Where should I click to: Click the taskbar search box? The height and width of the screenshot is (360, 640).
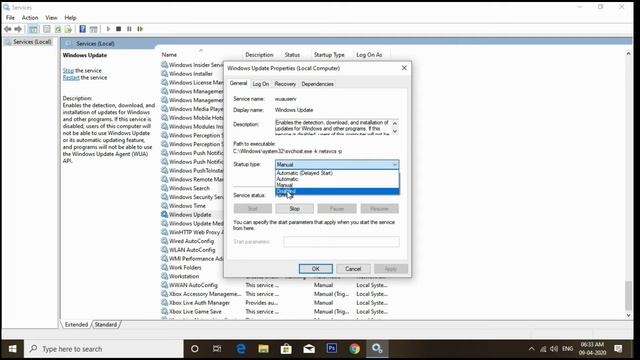click(104, 349)
